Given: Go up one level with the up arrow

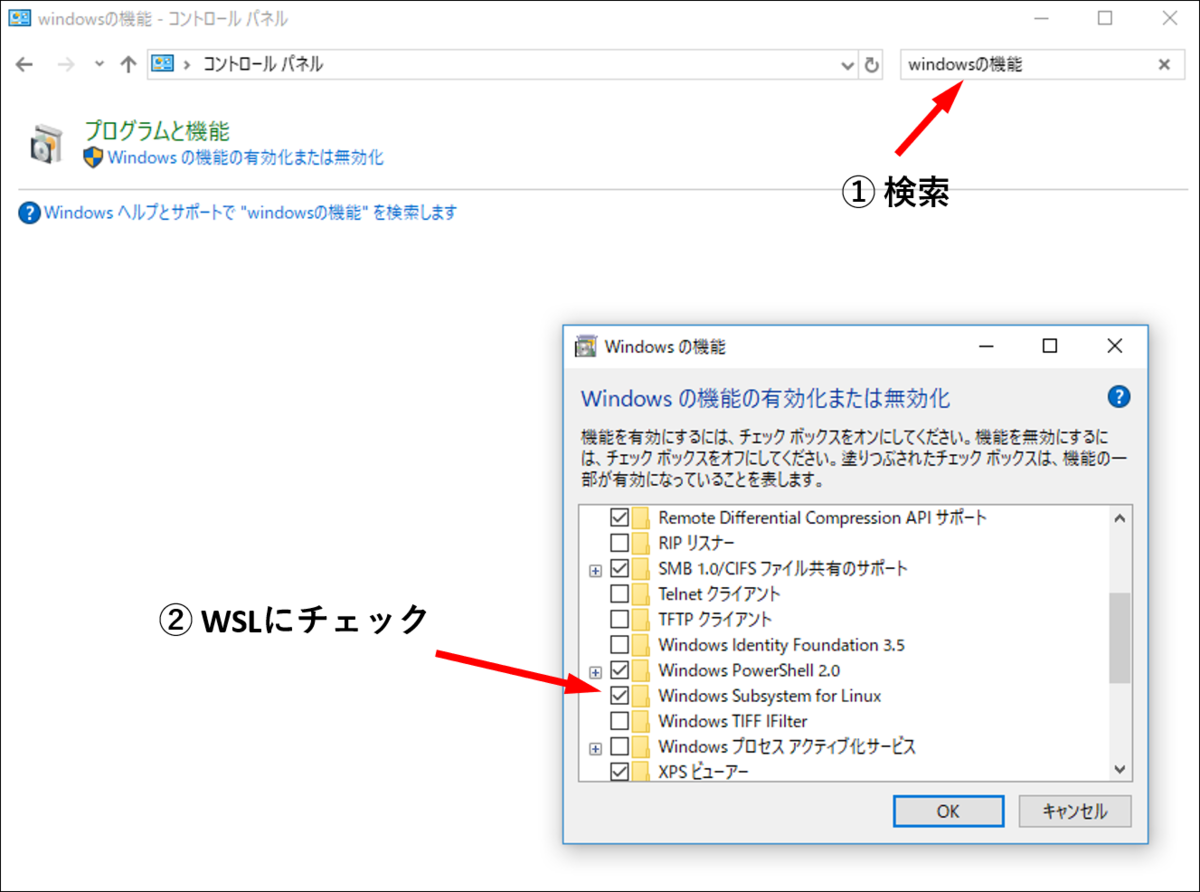Looking at the screenshot, I should point(127,65).
